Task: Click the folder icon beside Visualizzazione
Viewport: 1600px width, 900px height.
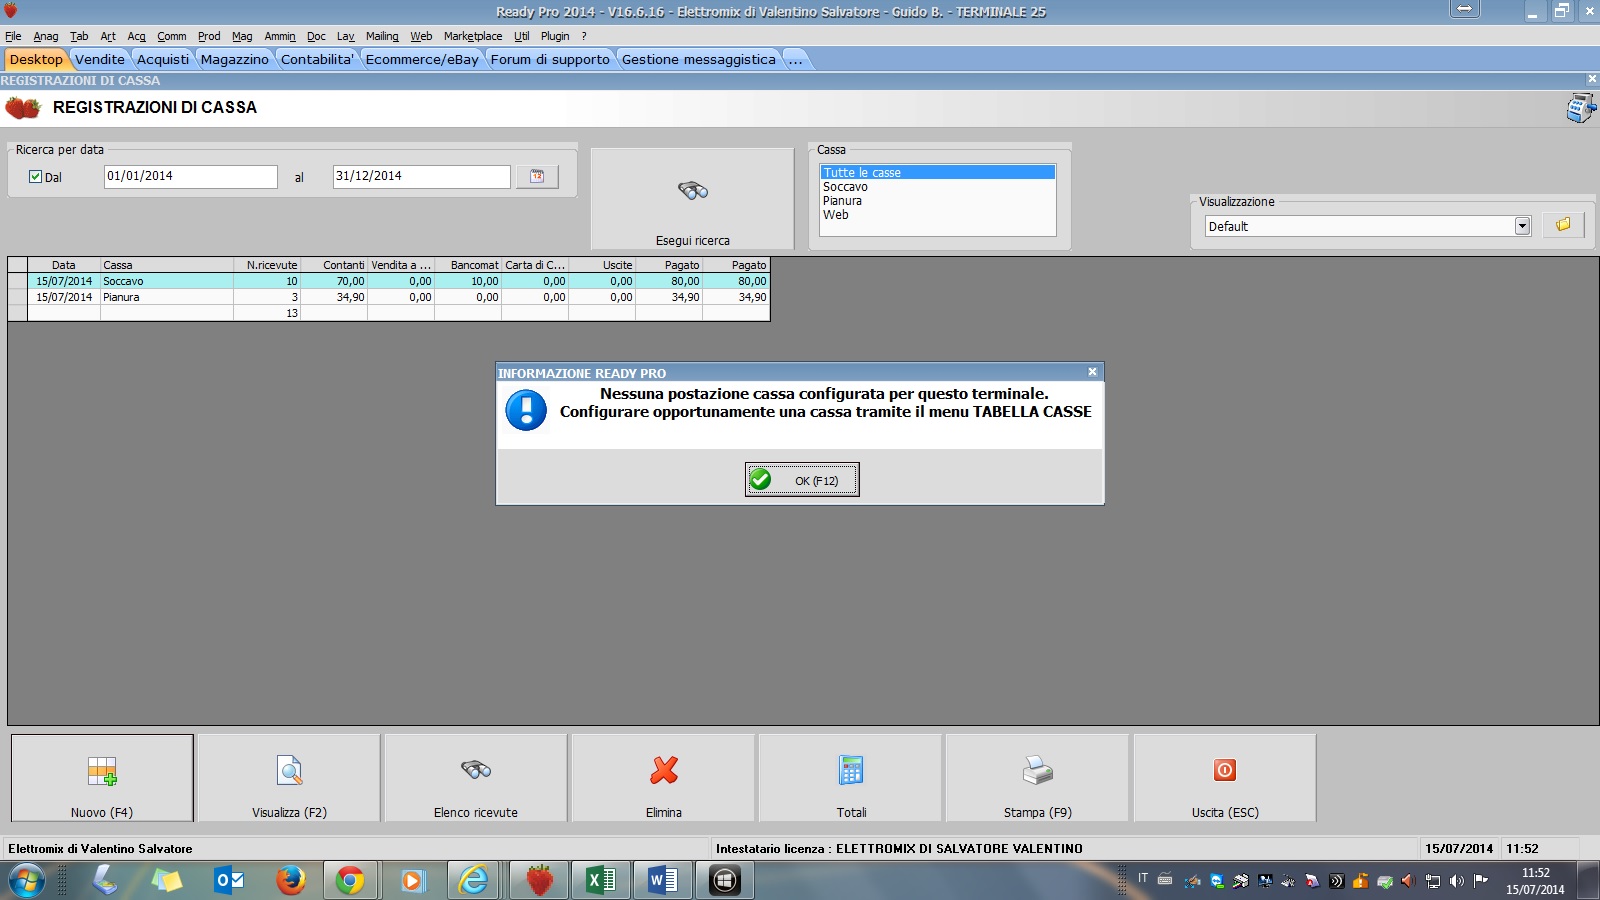Action: [x=1563, y=225]
